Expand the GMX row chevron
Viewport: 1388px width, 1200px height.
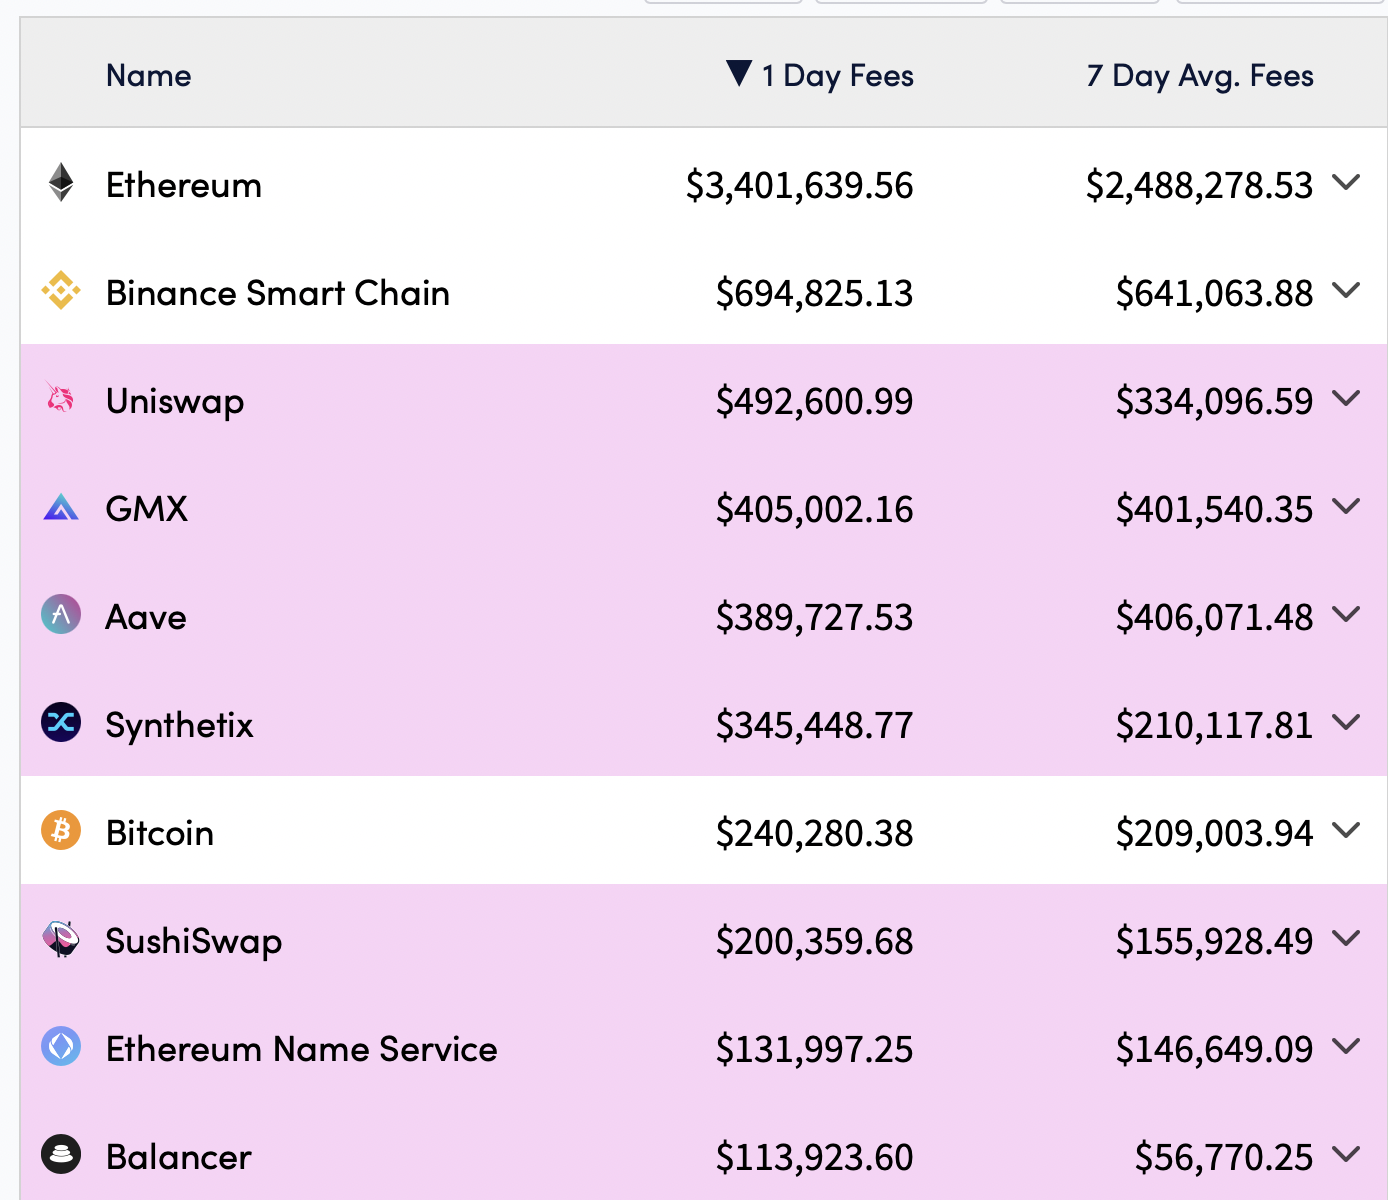[1347, 506]
